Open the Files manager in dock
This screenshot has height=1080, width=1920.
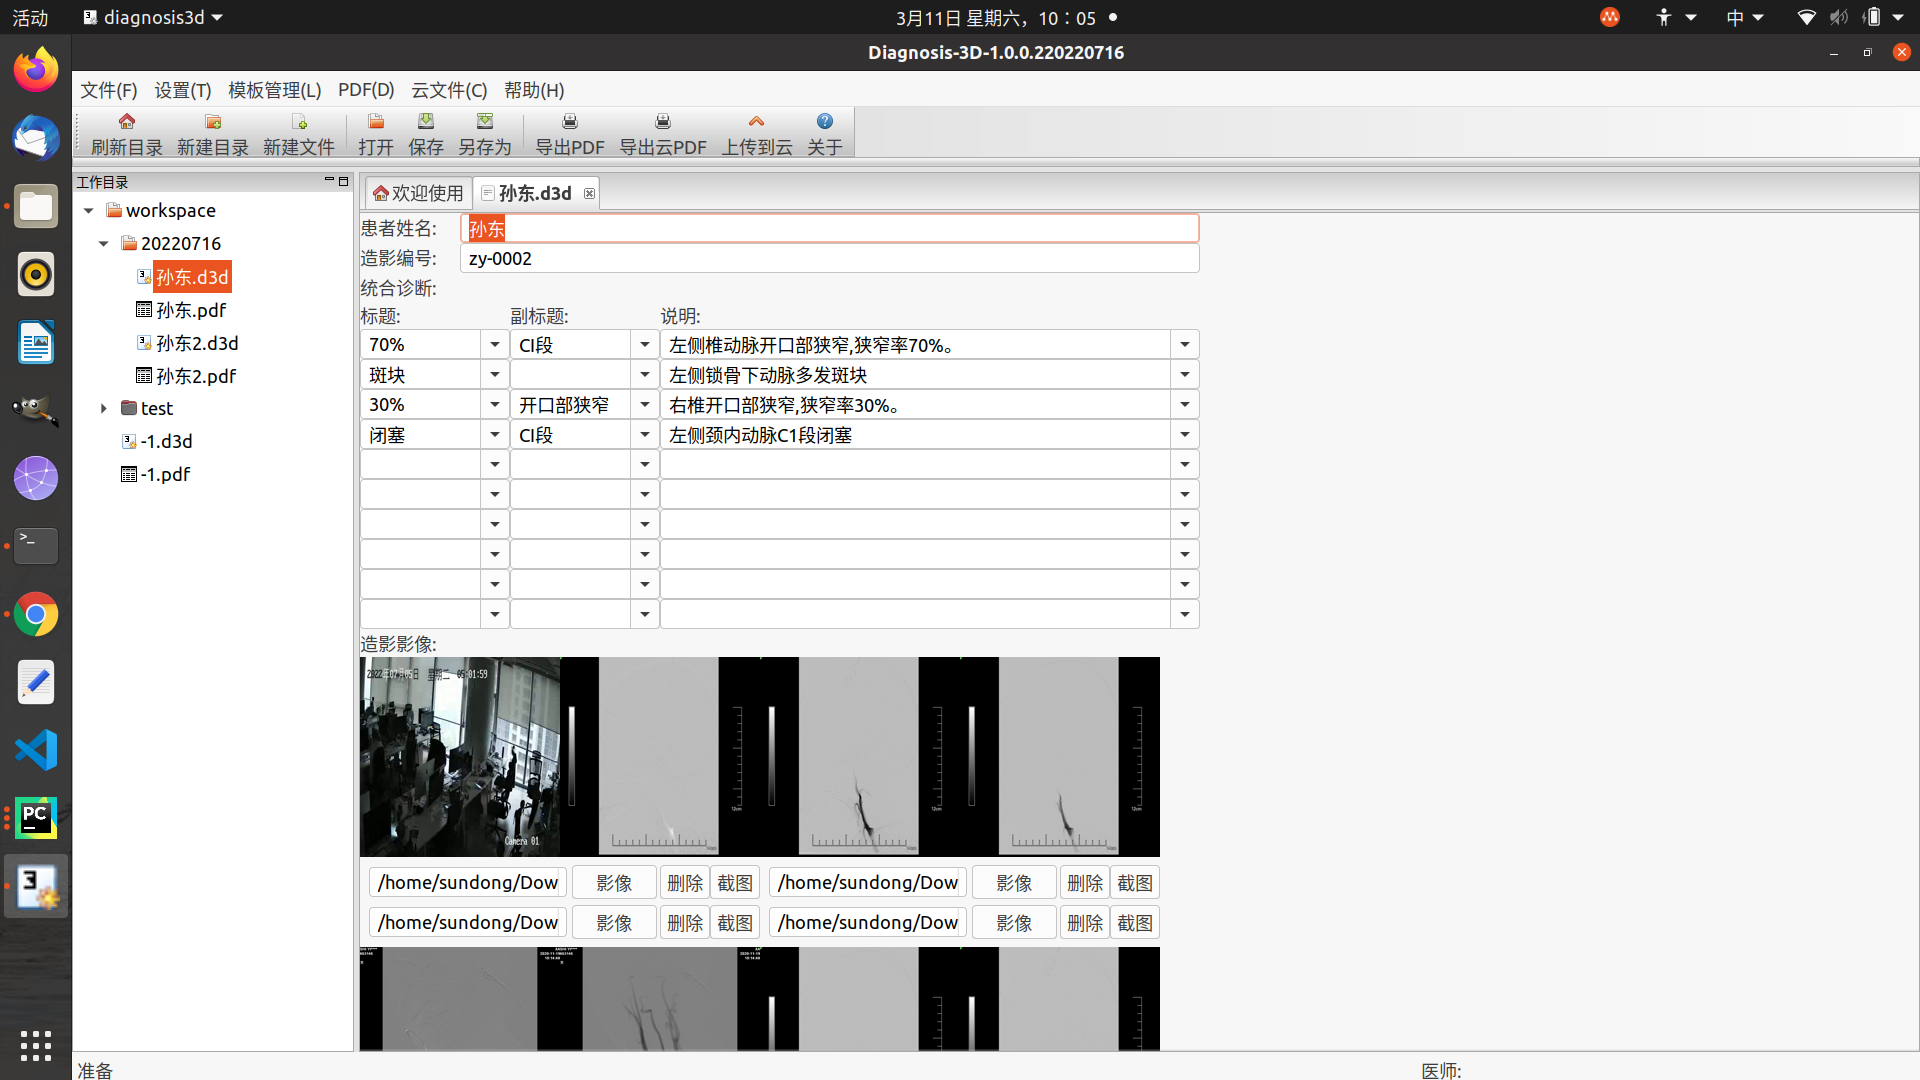(x=36, y=206)
